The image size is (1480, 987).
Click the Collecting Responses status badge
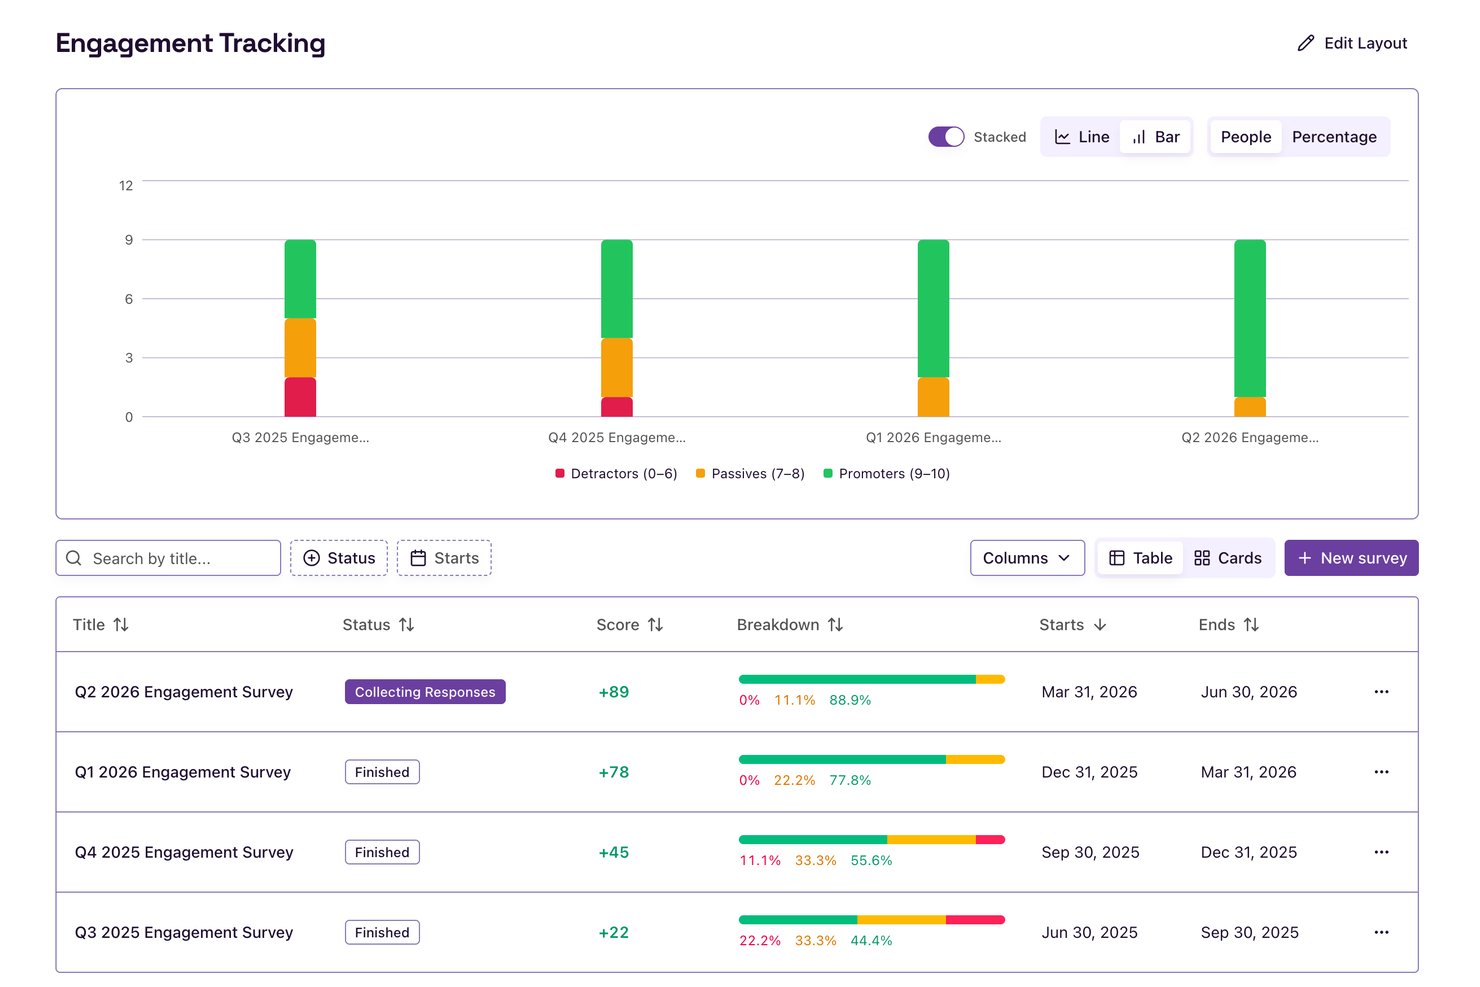tap(425, 692)
